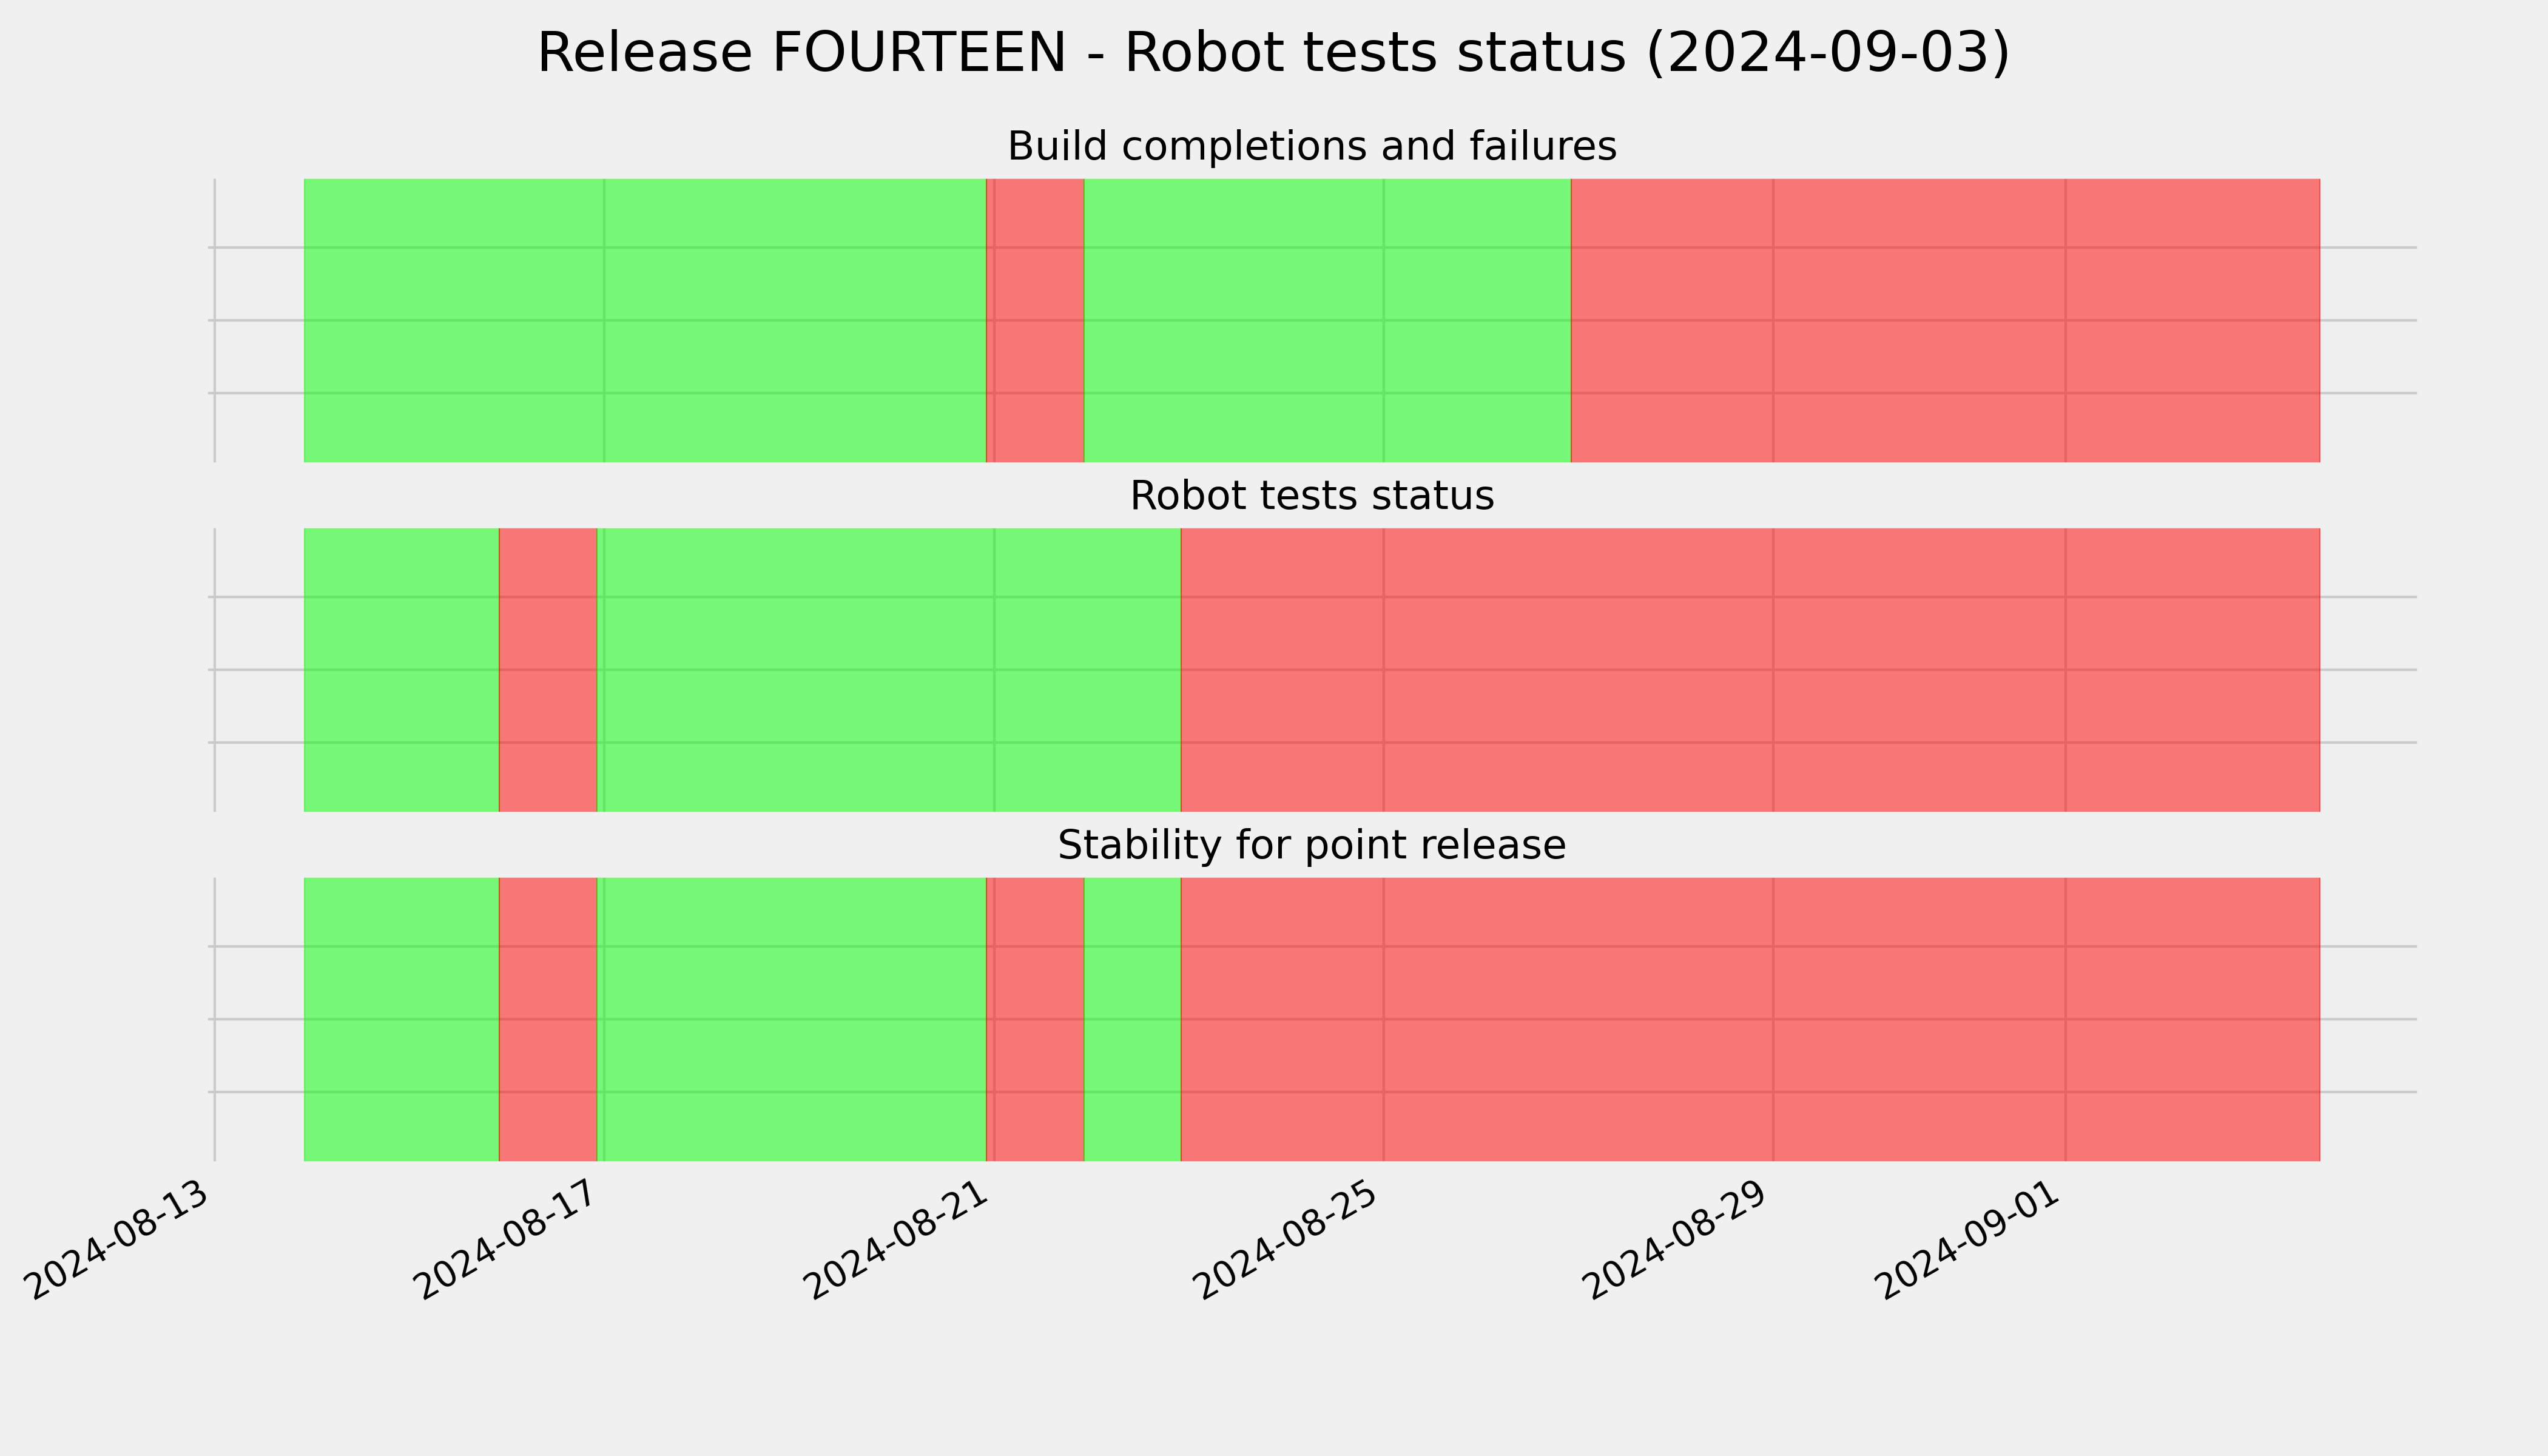Click the small red band in Robot tests

tap(548, 670)
